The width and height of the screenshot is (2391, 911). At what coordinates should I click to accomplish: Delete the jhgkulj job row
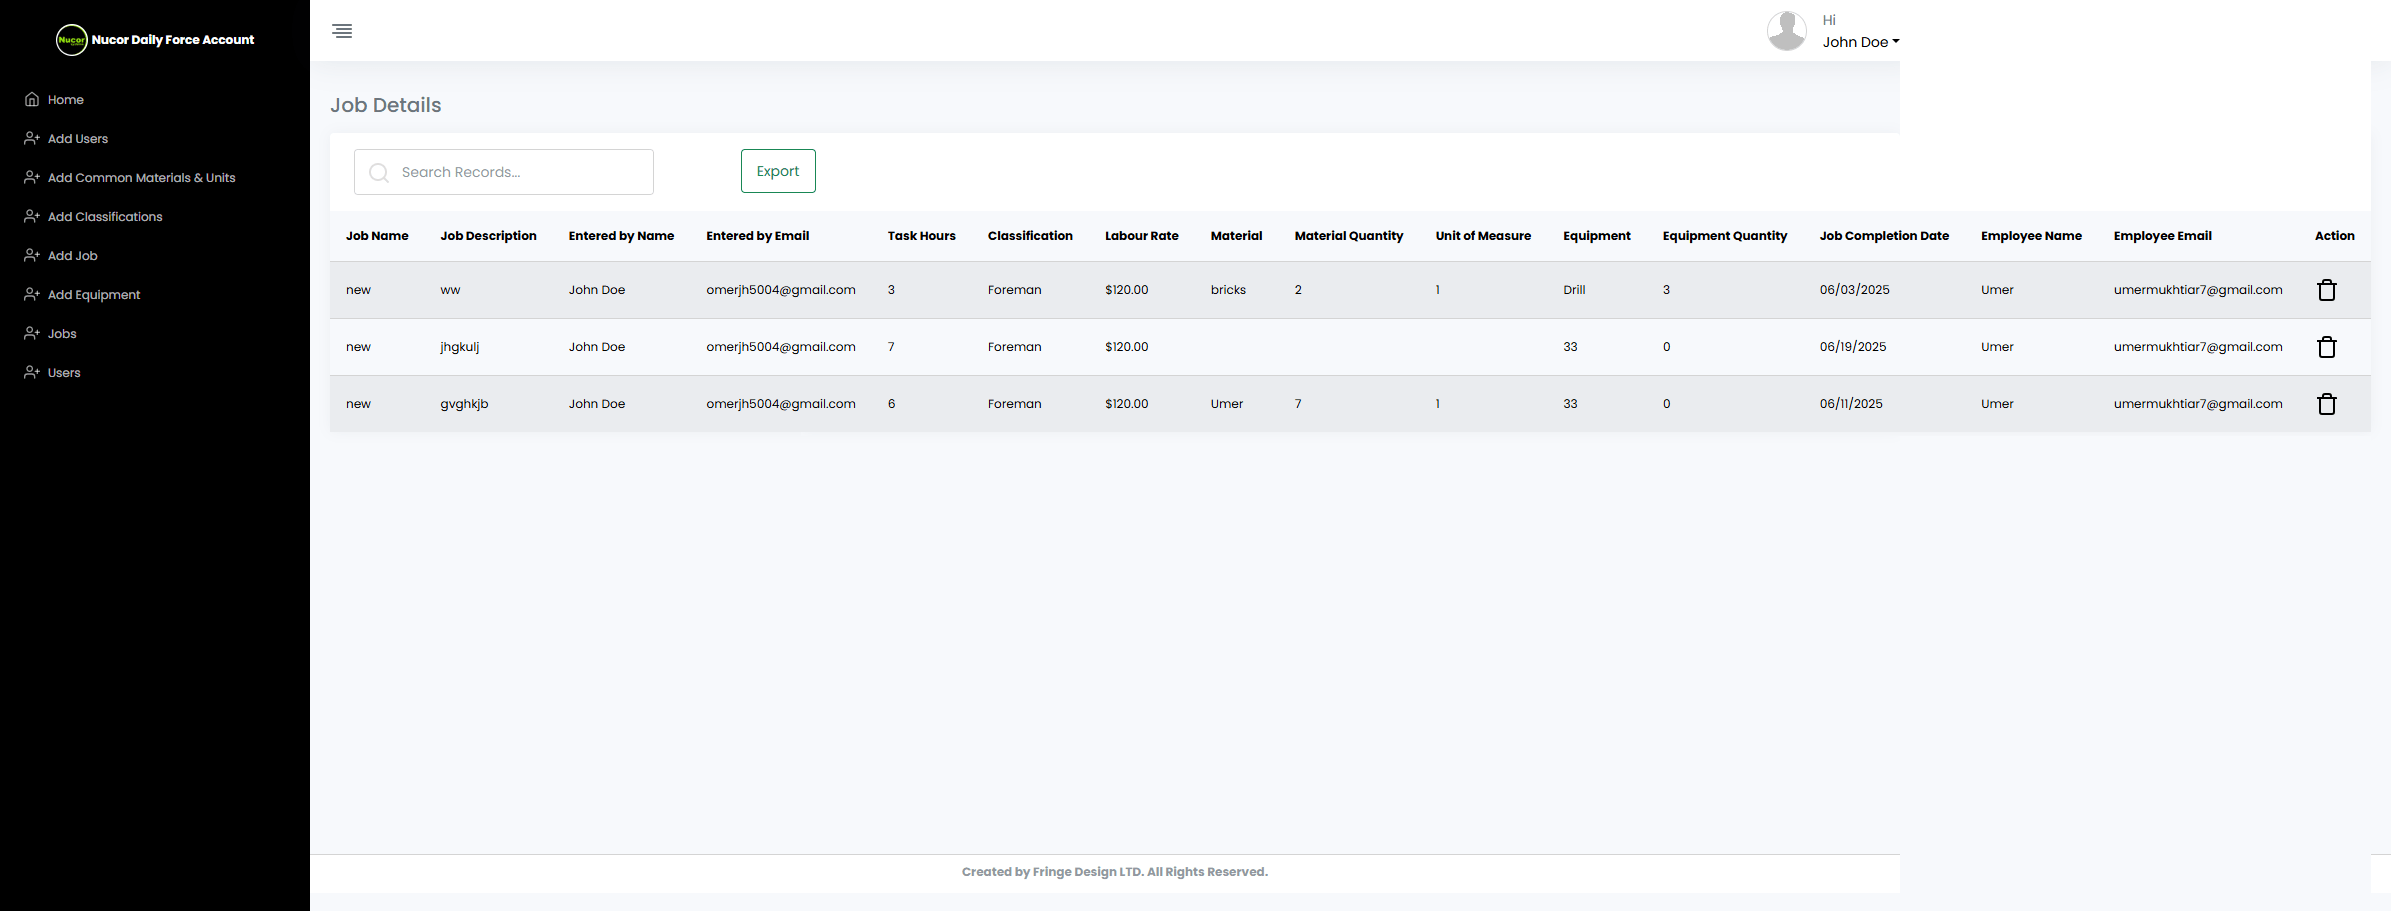(x=2326, y=347)
